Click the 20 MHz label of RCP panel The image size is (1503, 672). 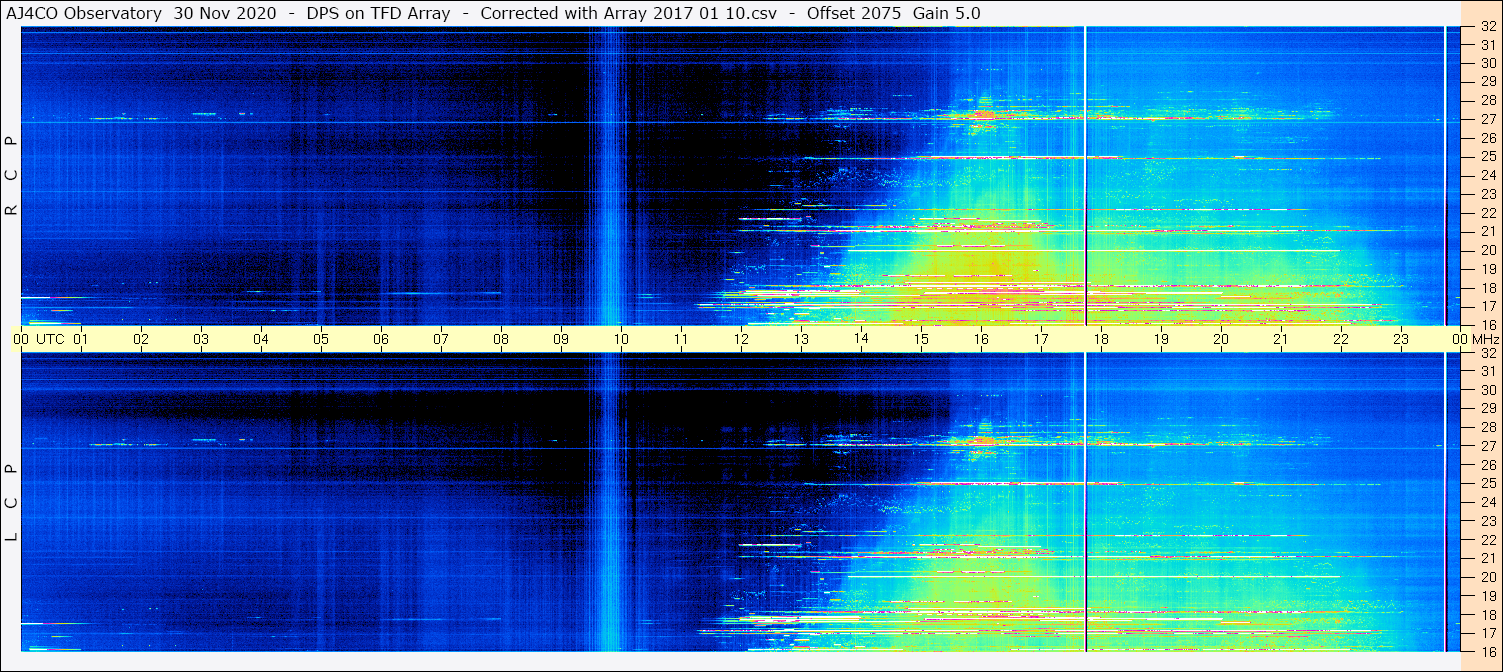click(x=1488, y=249)
